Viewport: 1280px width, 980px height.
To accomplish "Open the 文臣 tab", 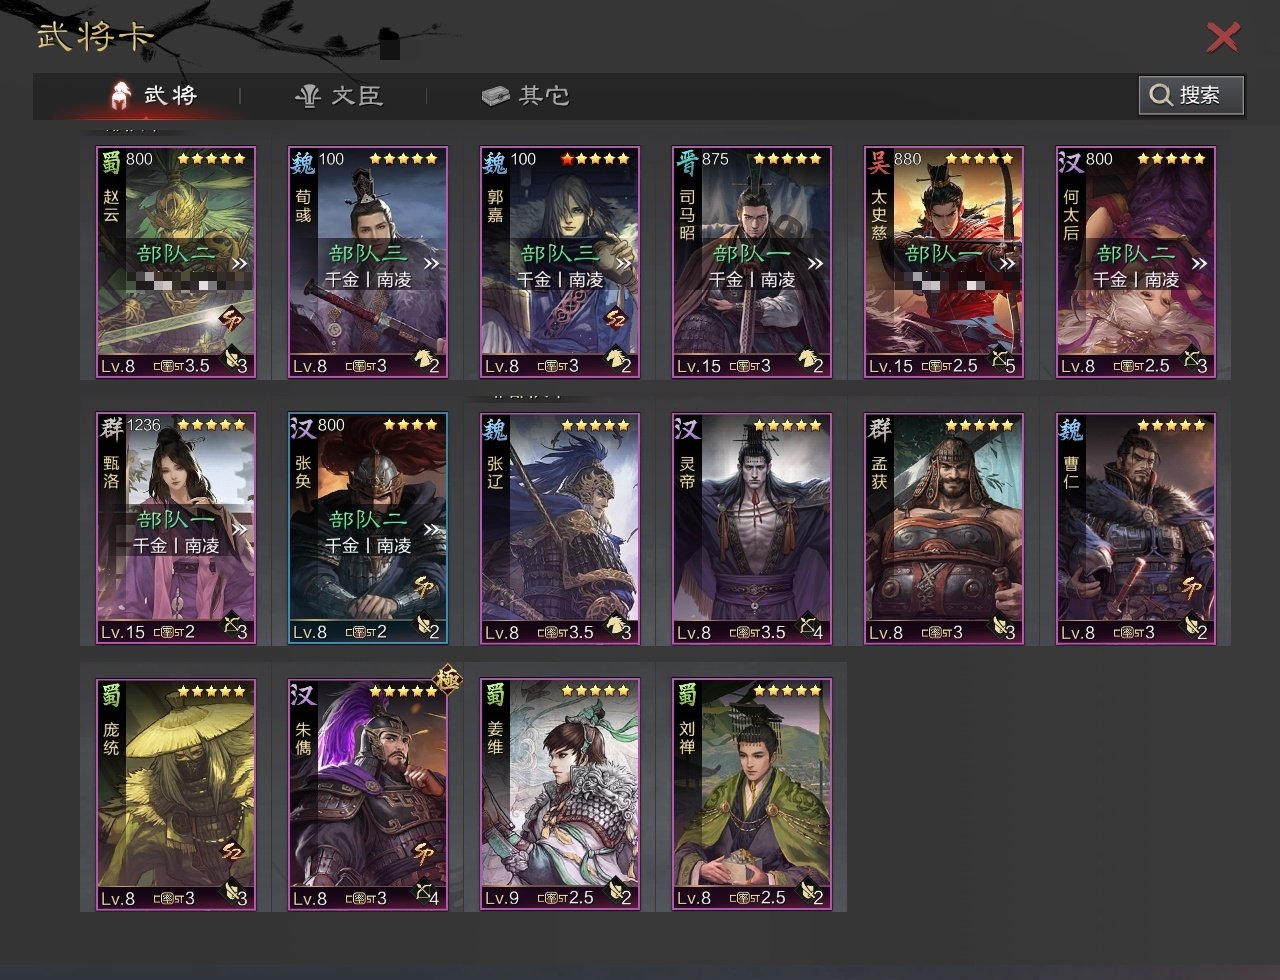I will 339,95.
